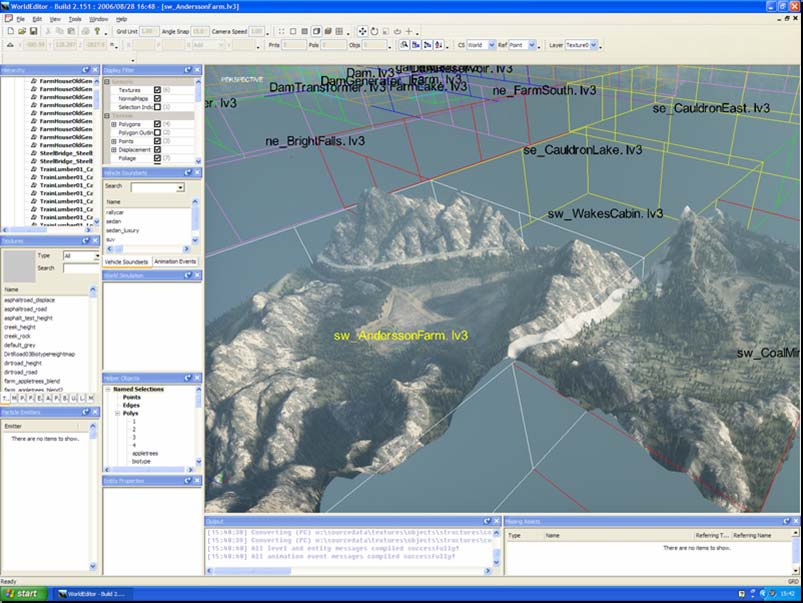Switch to the Animation Events tab

point(175,262)
